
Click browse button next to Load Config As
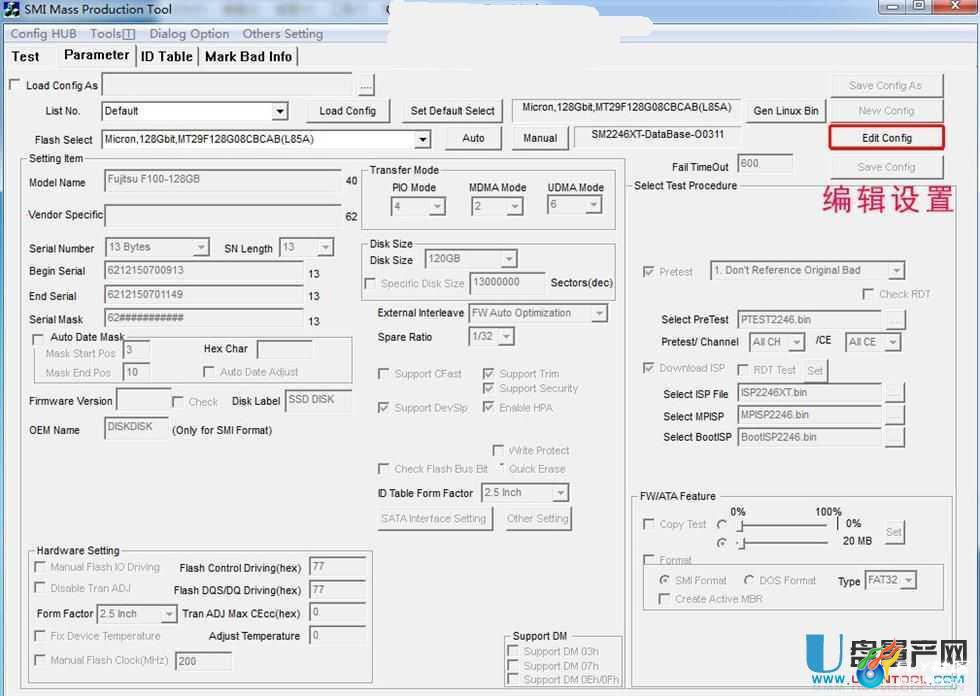[366, 86]
